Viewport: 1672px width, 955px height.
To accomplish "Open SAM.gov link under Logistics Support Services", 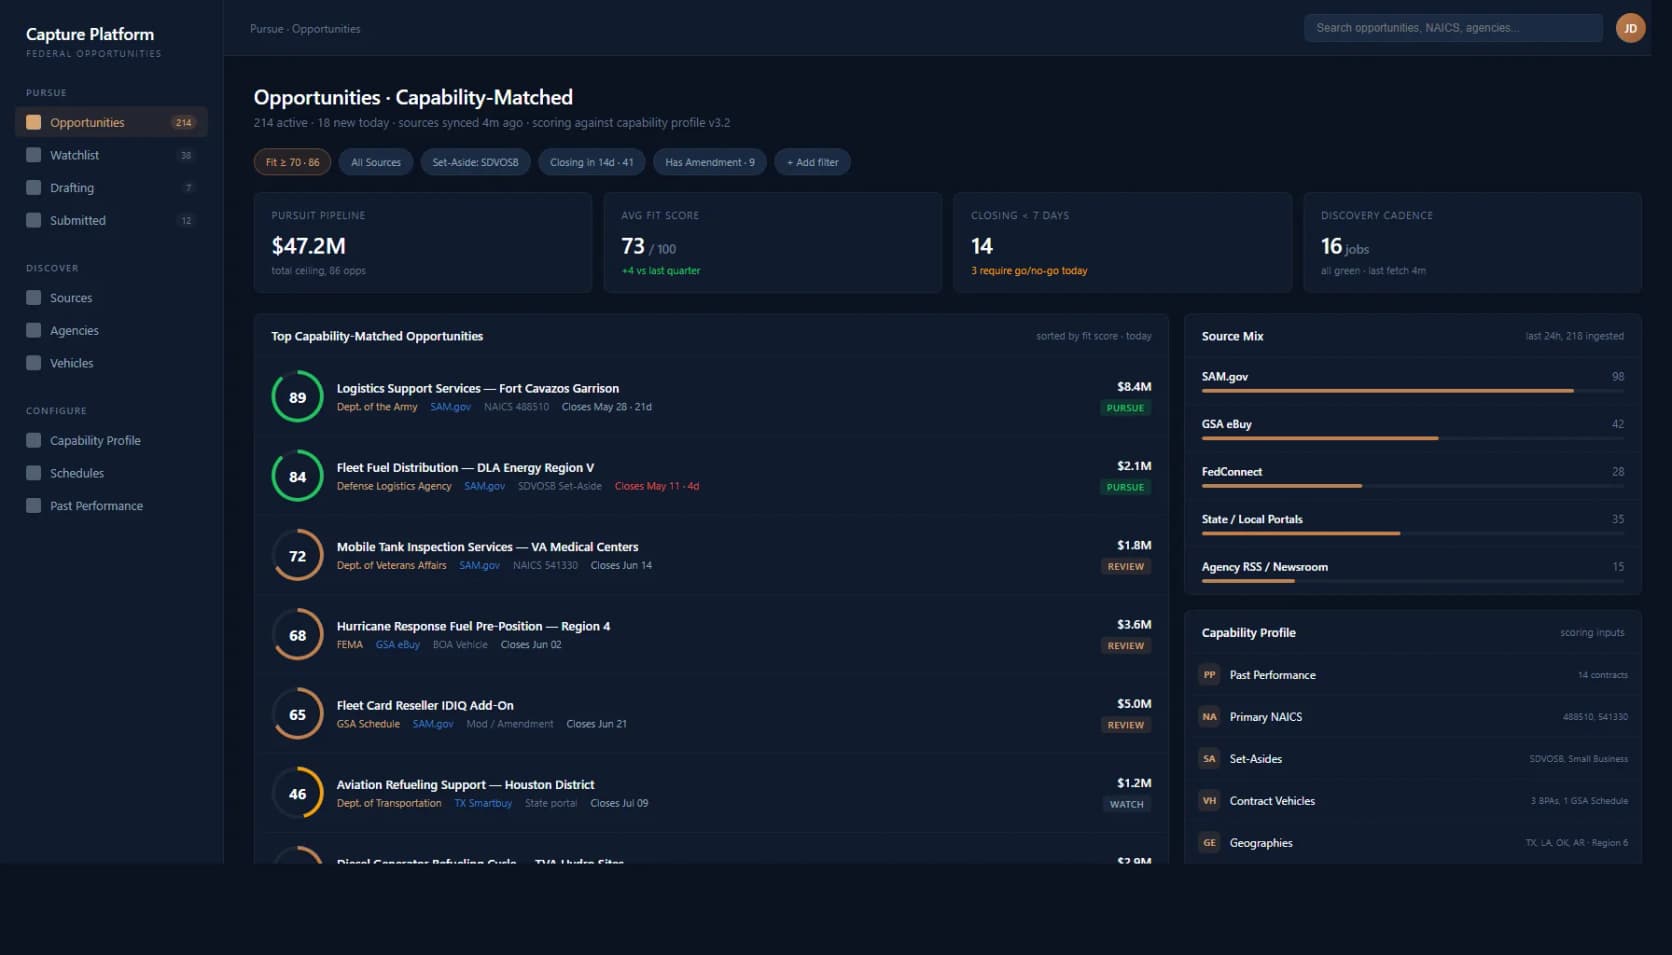I will (x=450, y=407).
